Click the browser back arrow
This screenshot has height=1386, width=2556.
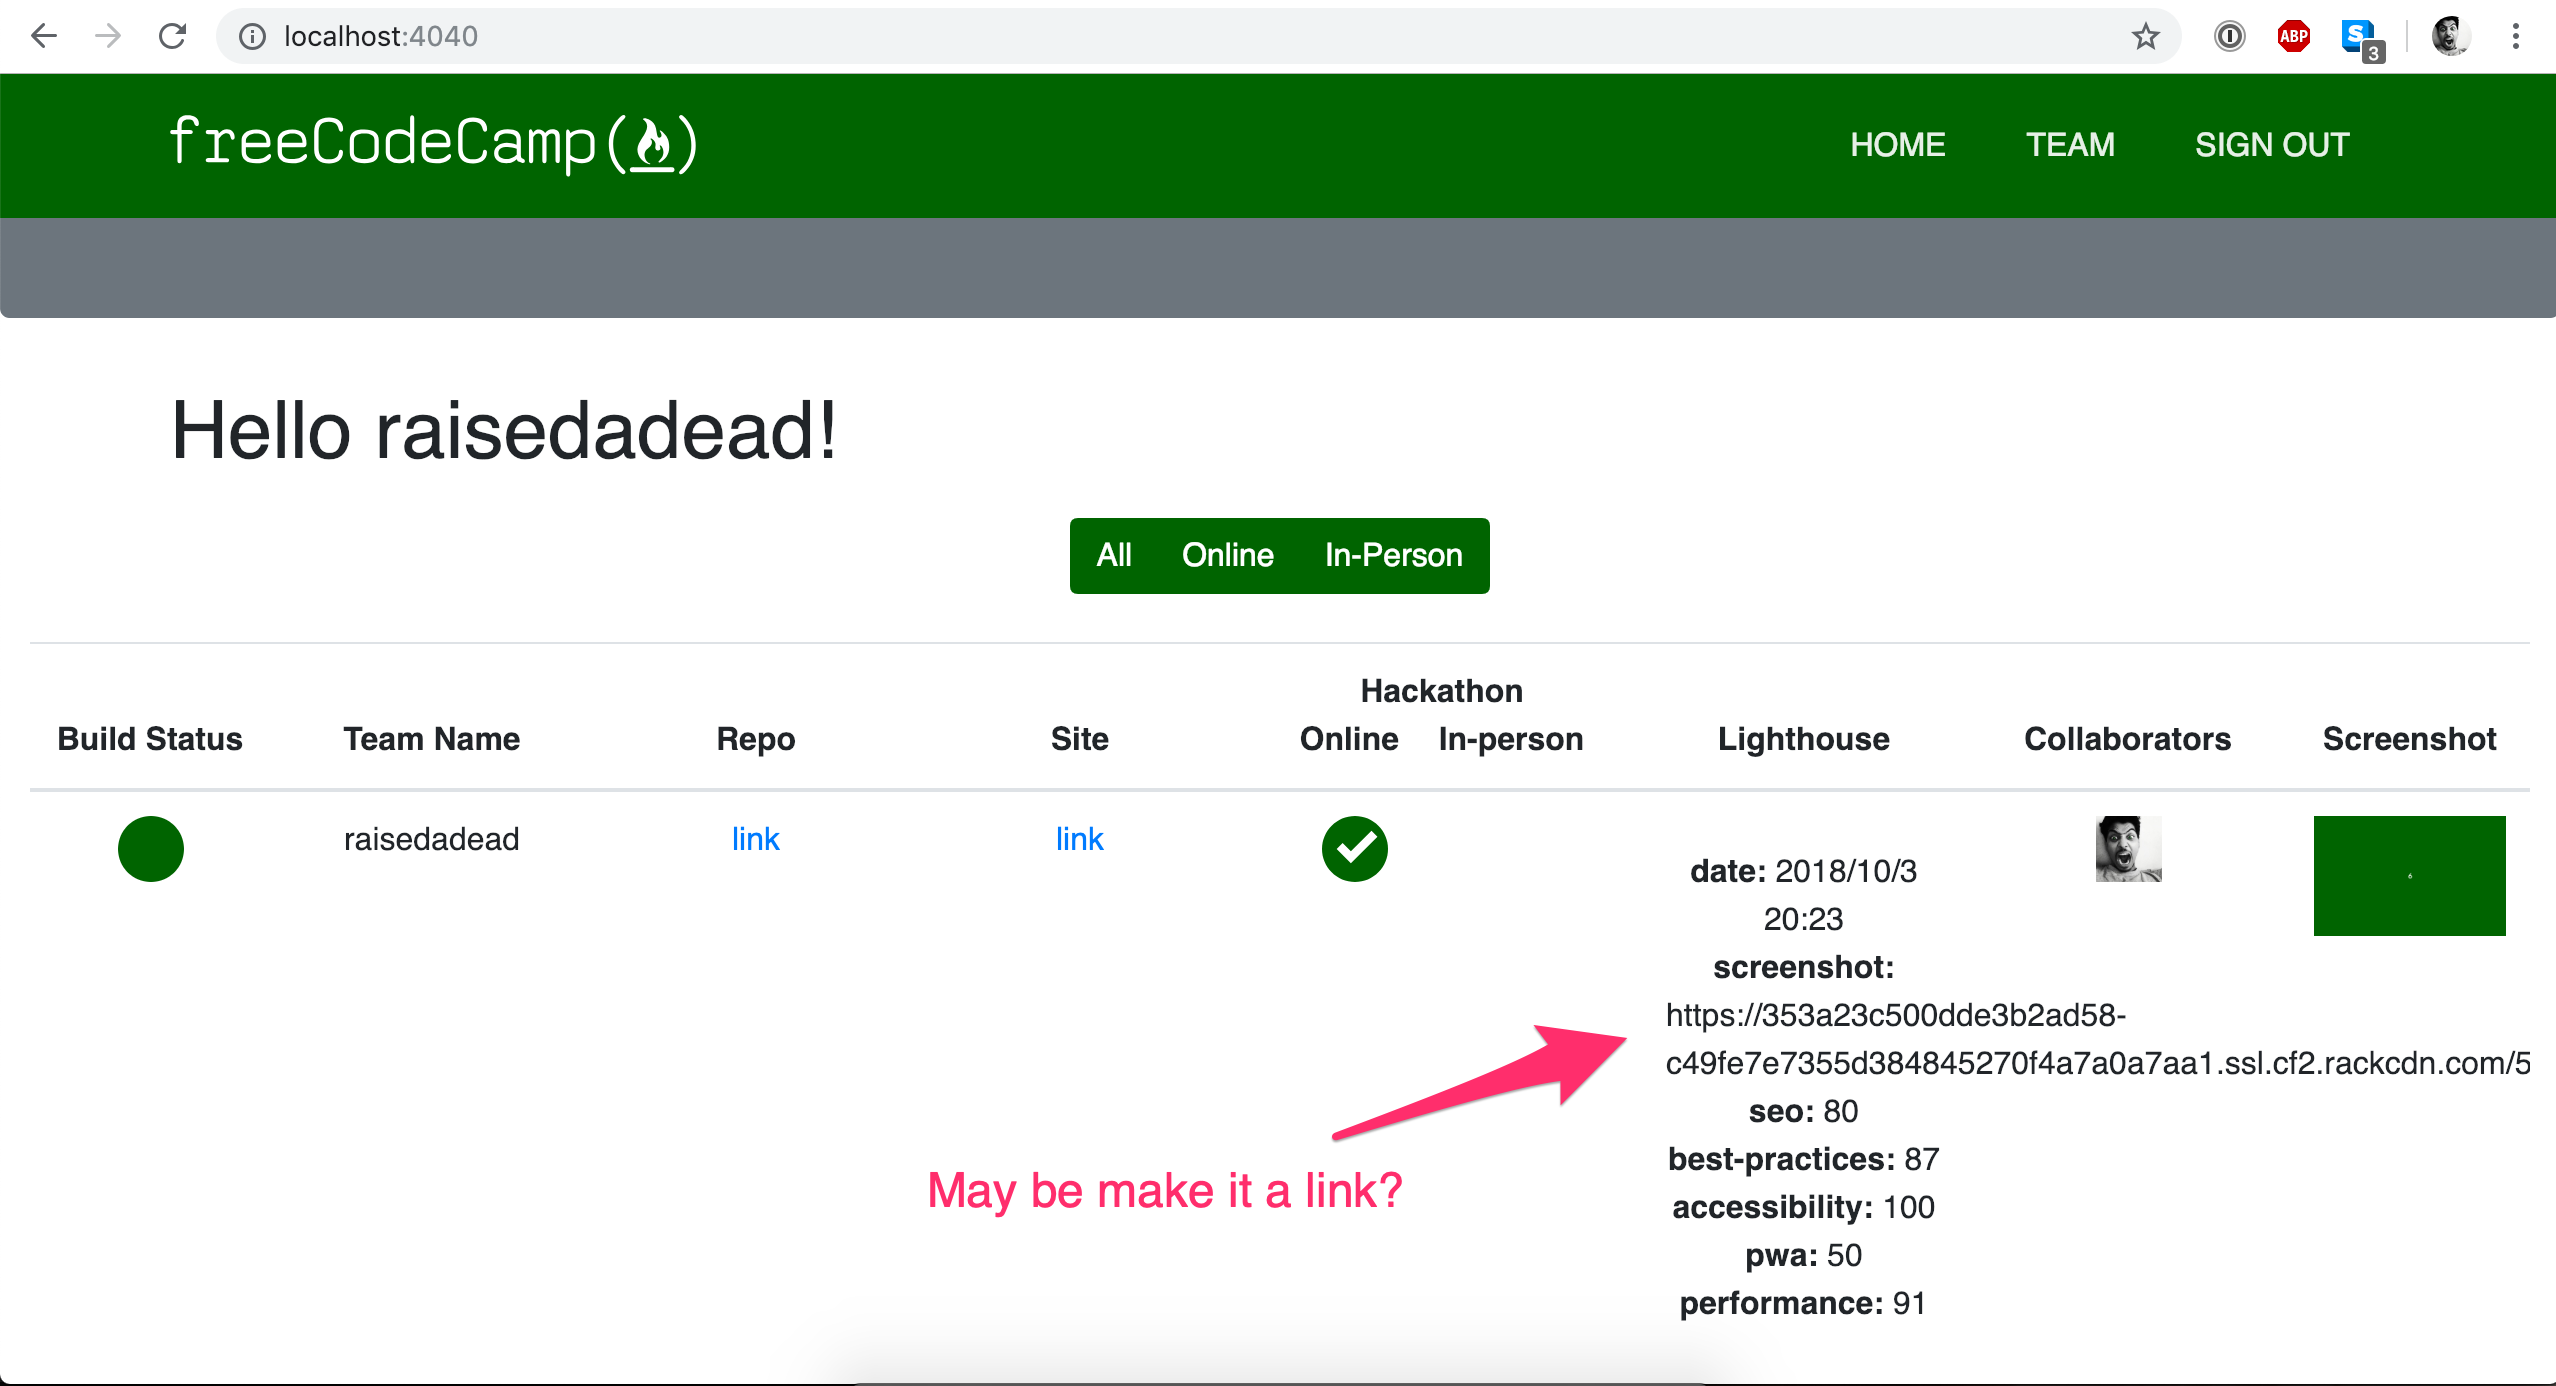point(44,36)
